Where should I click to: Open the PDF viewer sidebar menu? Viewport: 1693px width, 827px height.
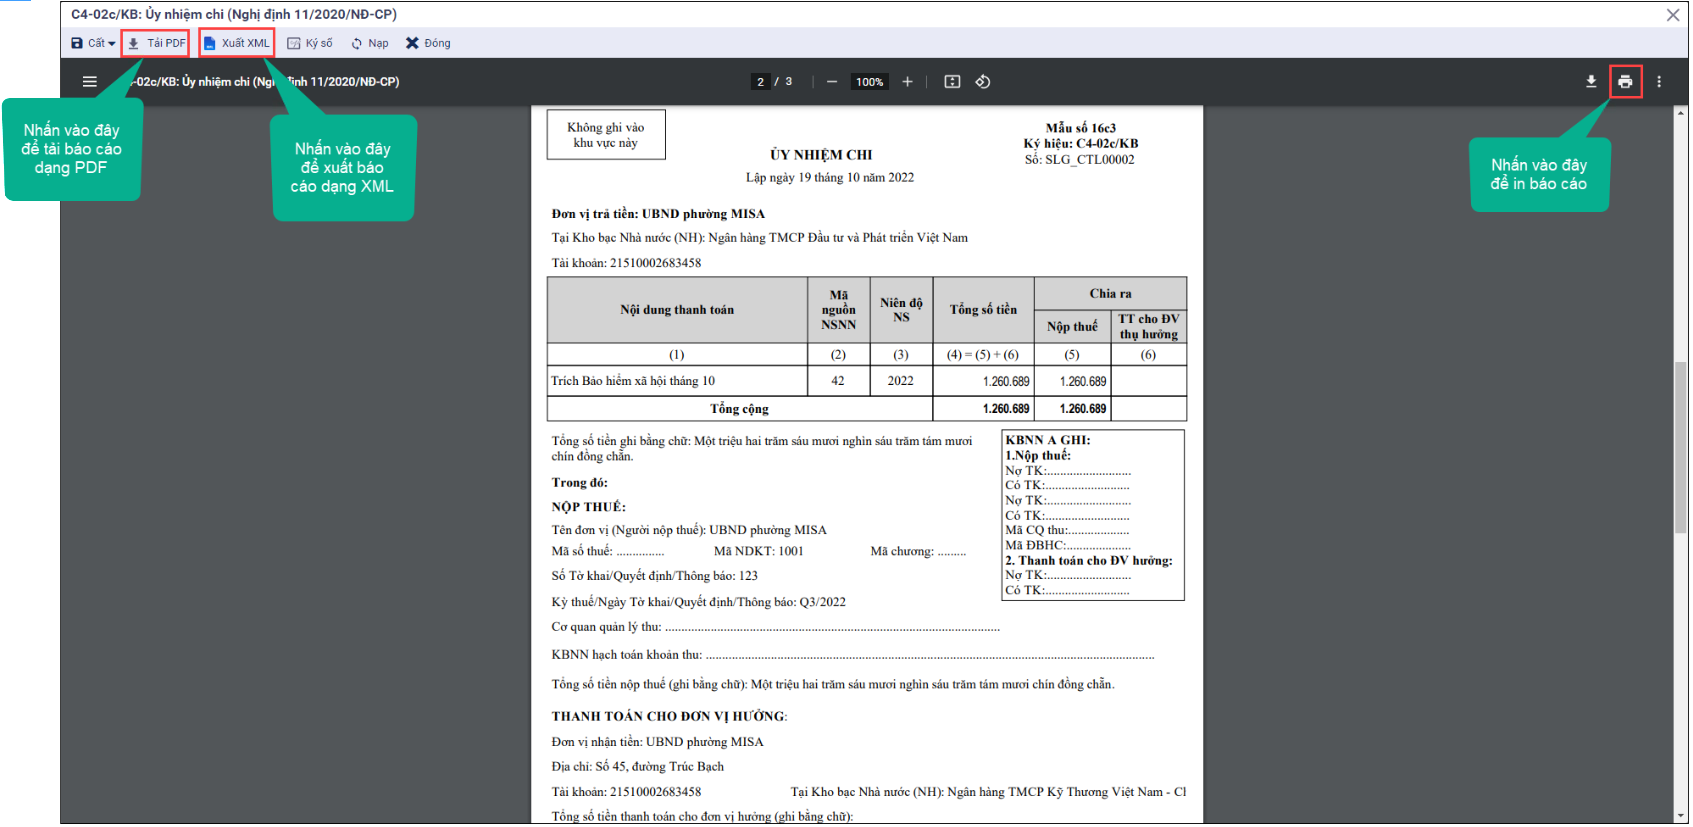tap(90, 82)
